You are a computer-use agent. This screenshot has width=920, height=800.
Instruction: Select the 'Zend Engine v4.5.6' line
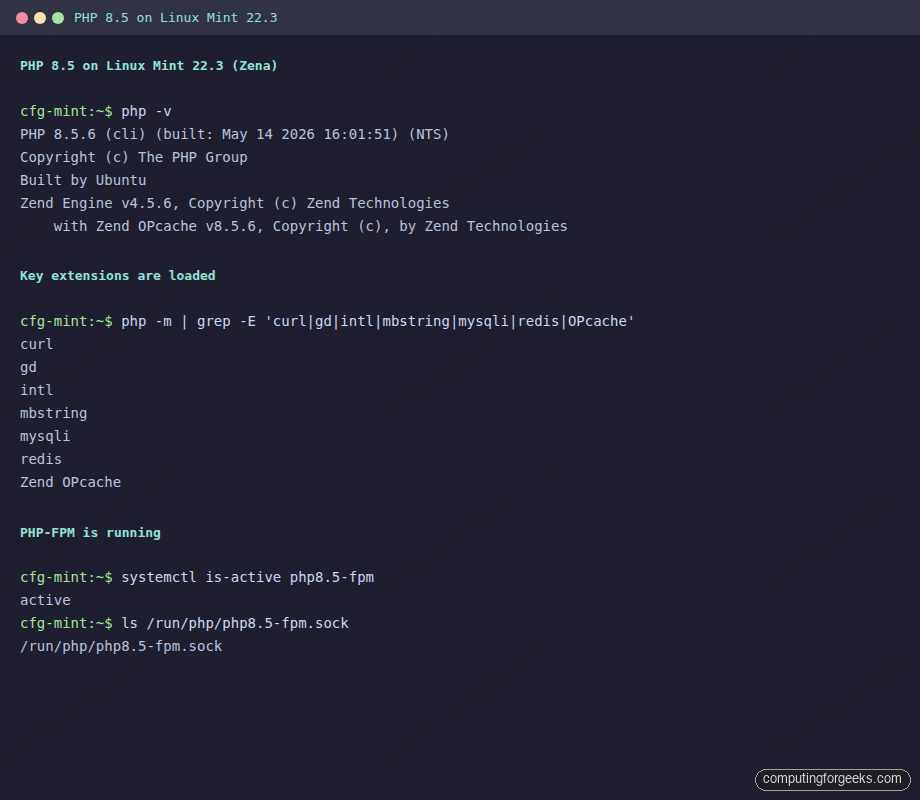click(x=235, y=203)
